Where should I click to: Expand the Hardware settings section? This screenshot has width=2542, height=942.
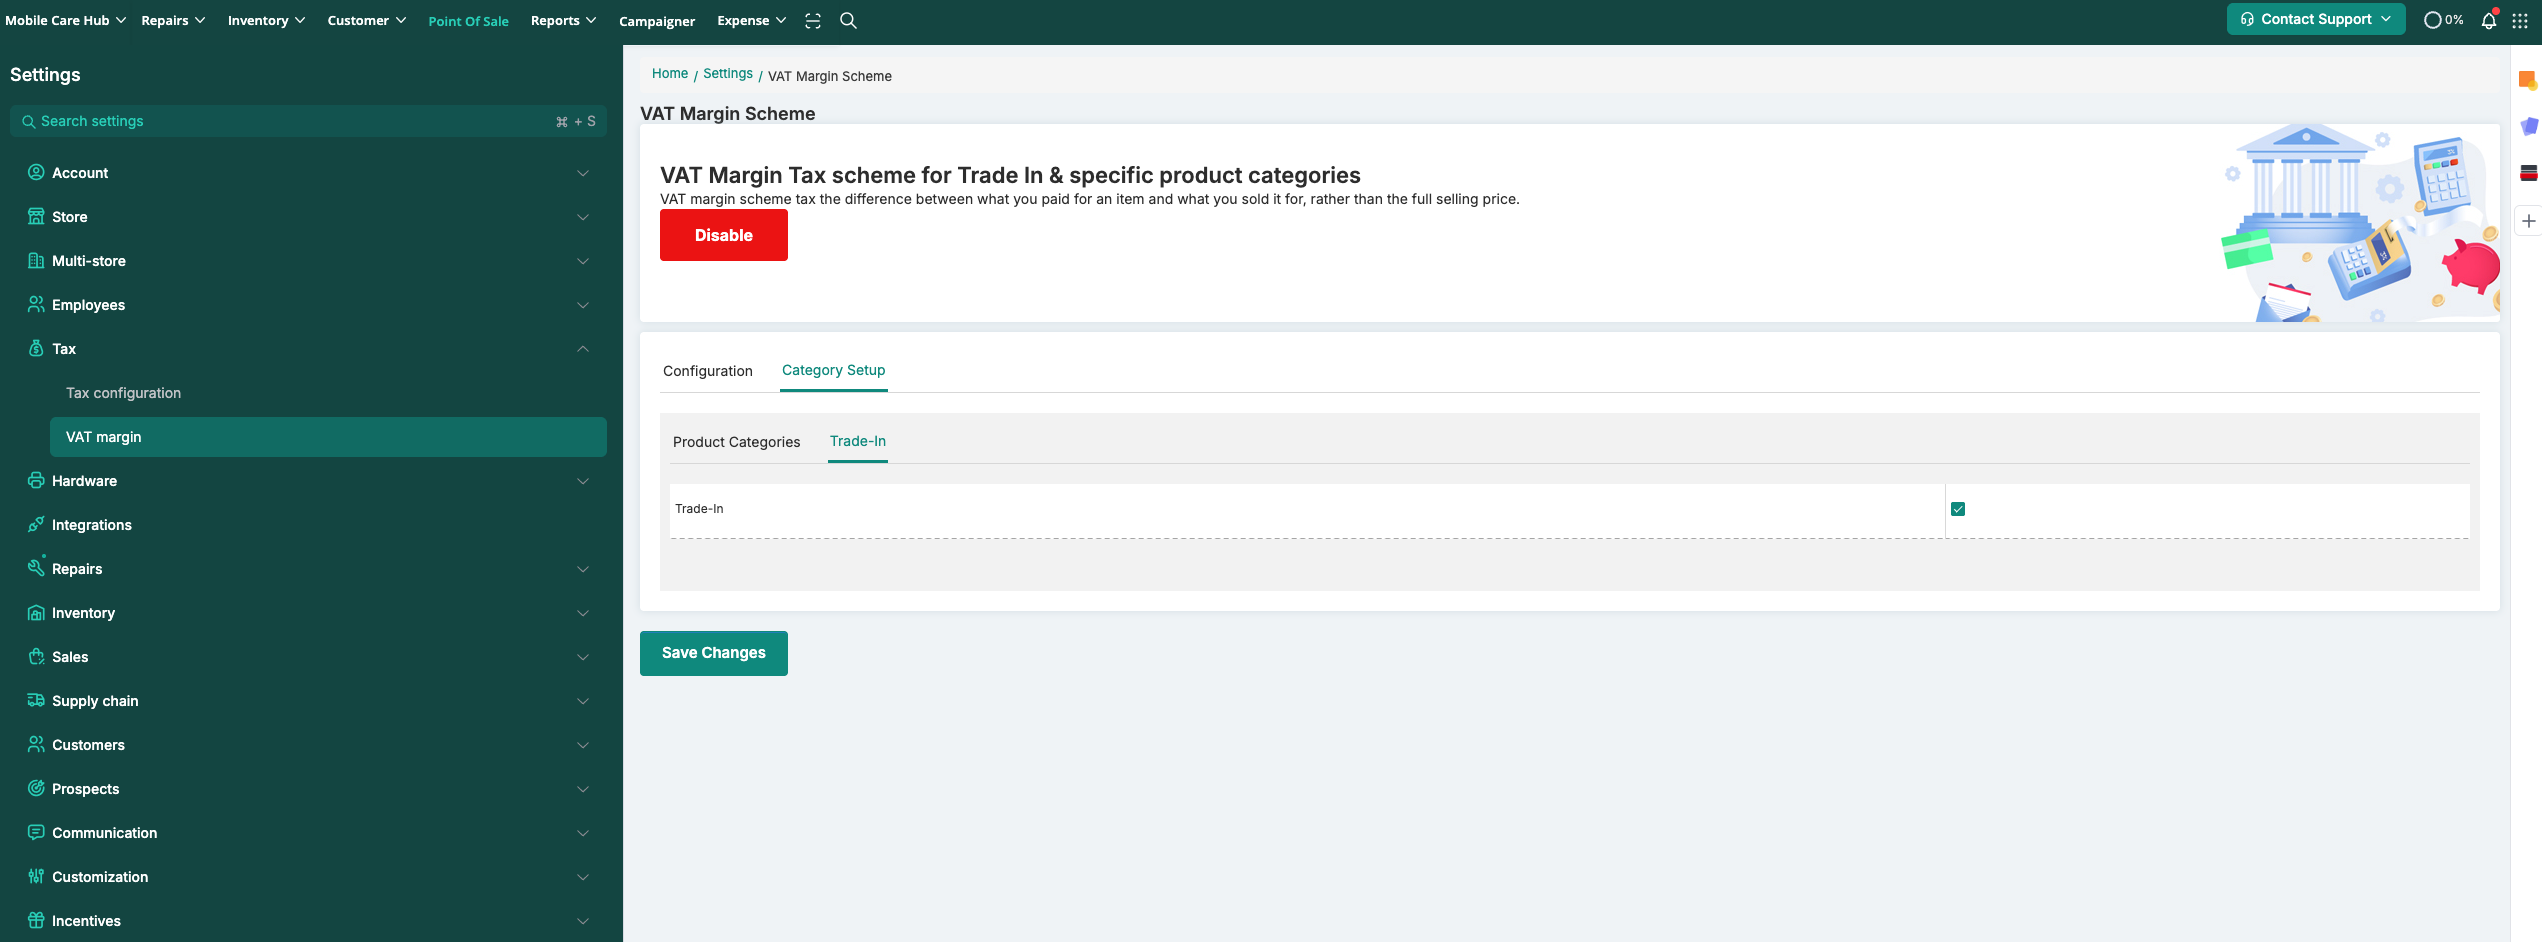[582, 481]
